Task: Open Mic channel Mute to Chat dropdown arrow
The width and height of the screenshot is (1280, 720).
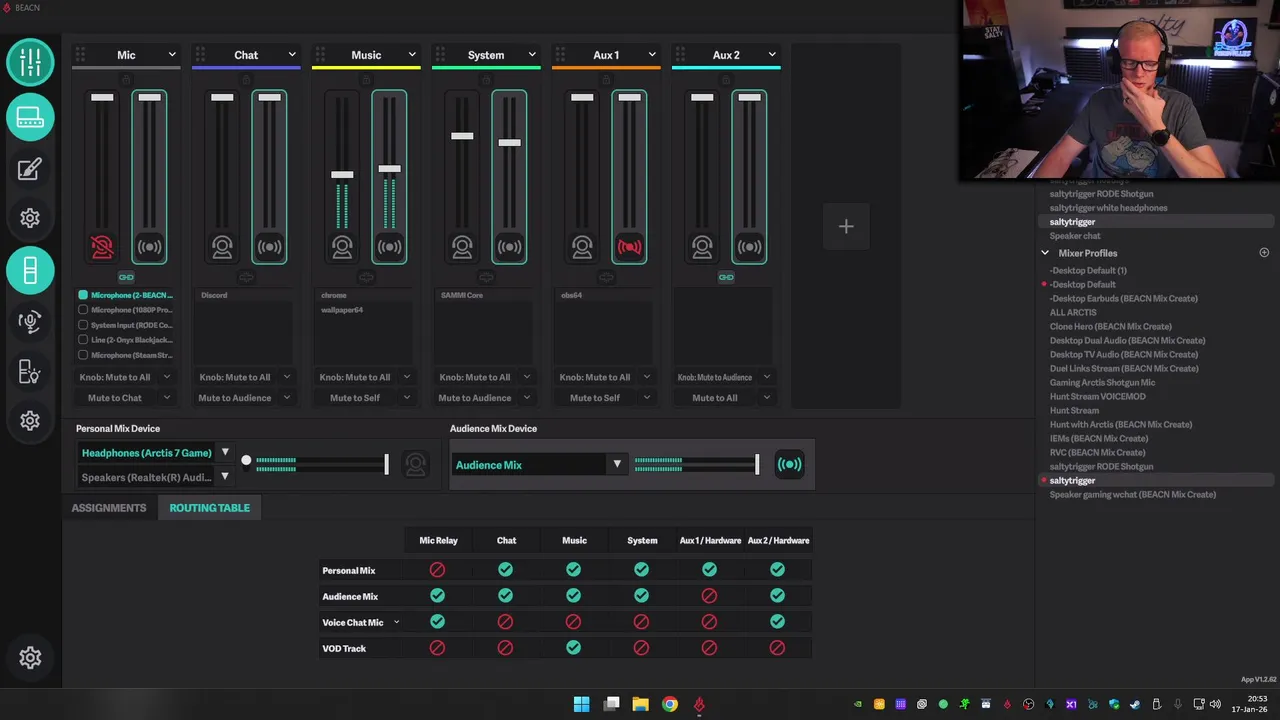Action: pos(167,398)
